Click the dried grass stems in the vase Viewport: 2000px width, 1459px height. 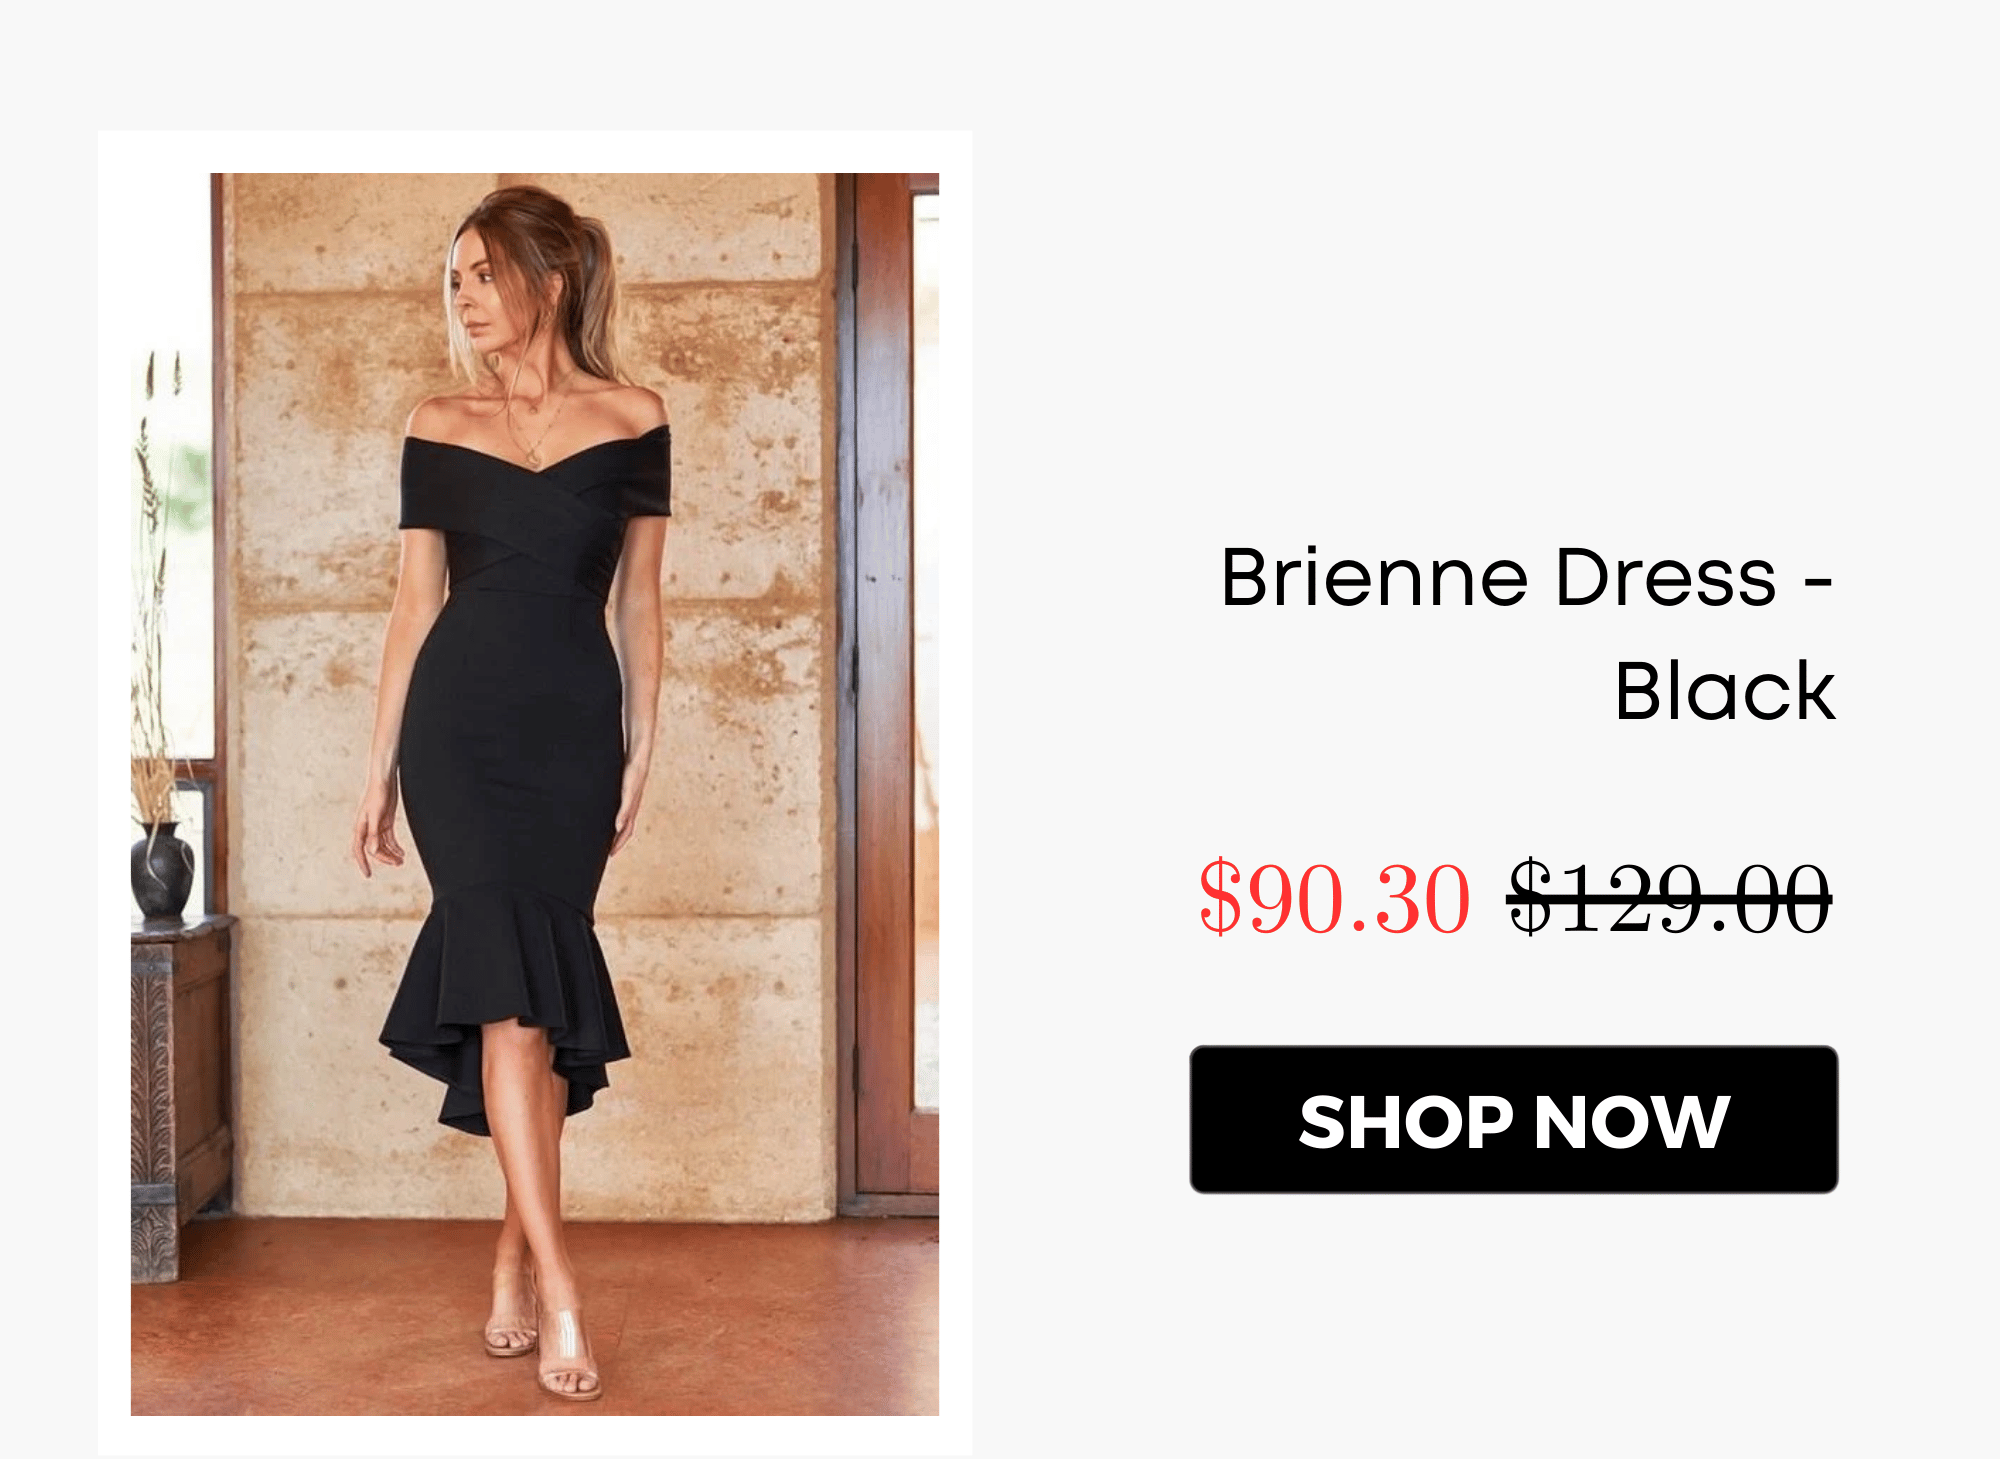click(157, 590)
